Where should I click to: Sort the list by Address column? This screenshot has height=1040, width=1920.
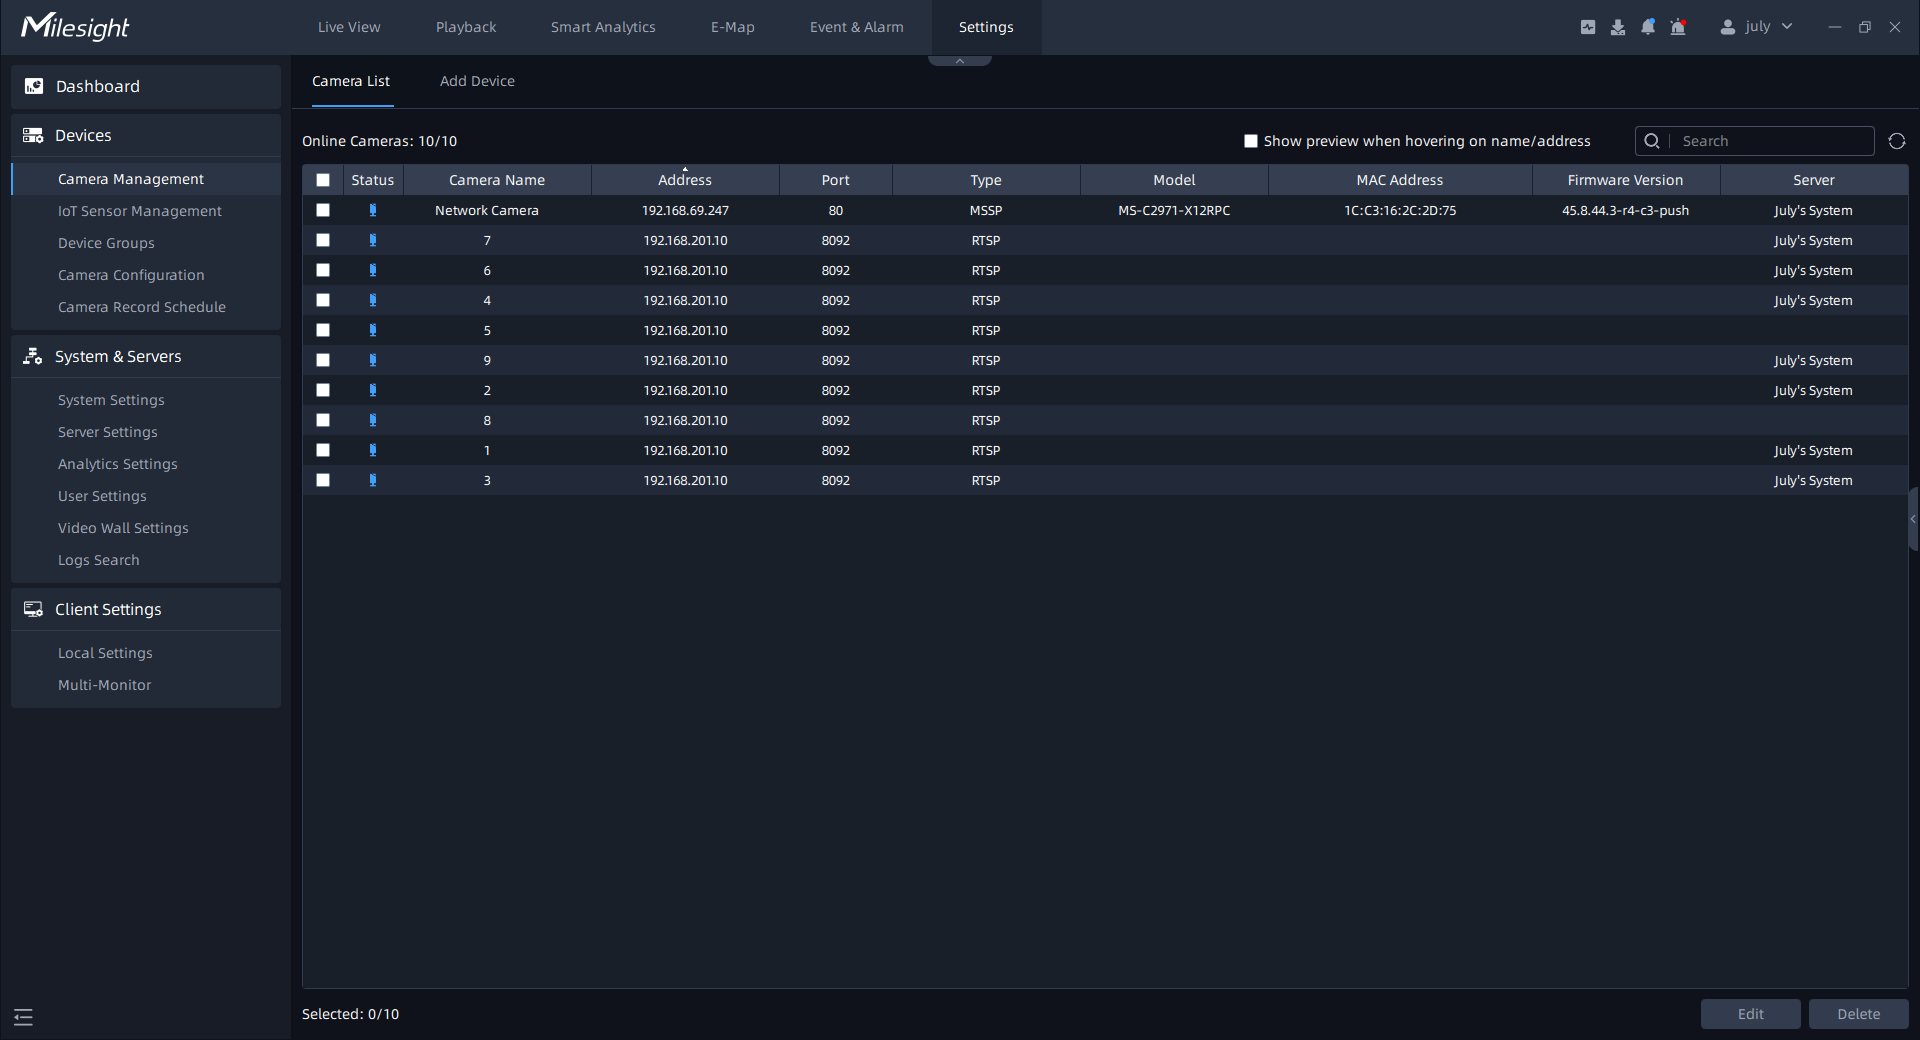pos(685,180)
